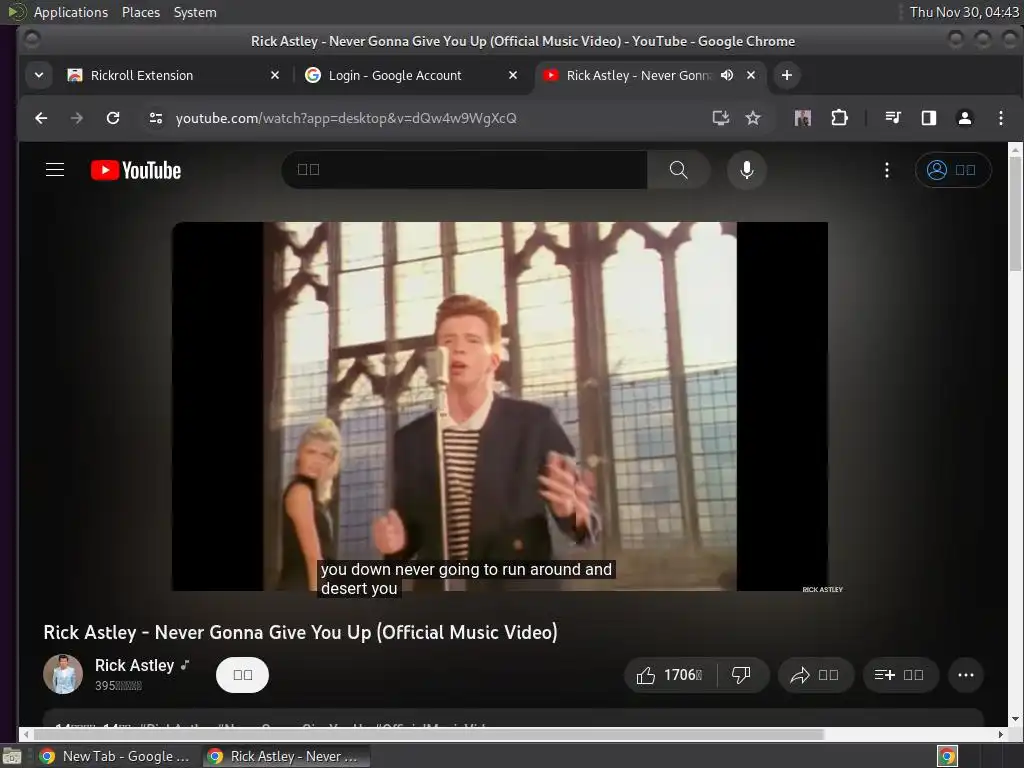Open the Rick Astley channel name link
The height and width of the screenshot is (768, 1024).
tap(135, 665)
